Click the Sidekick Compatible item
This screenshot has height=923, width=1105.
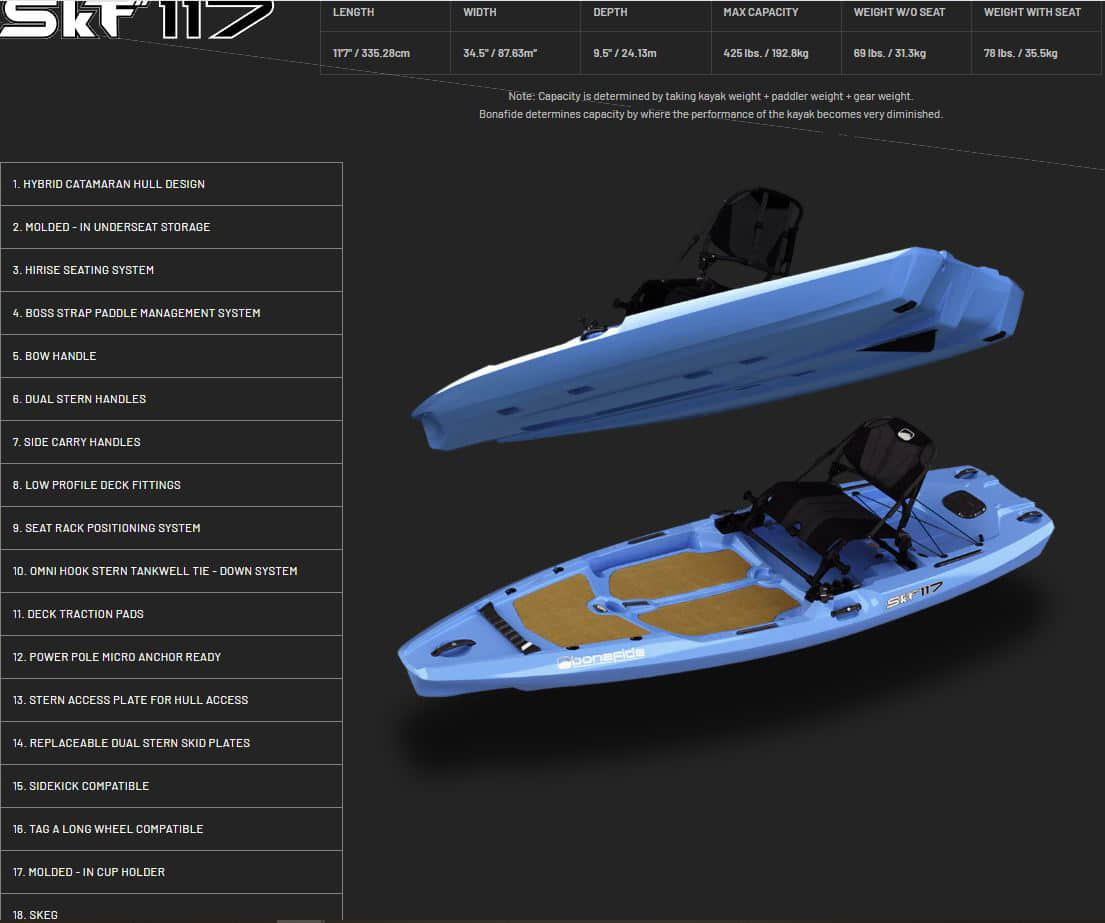tap(171, 786)
